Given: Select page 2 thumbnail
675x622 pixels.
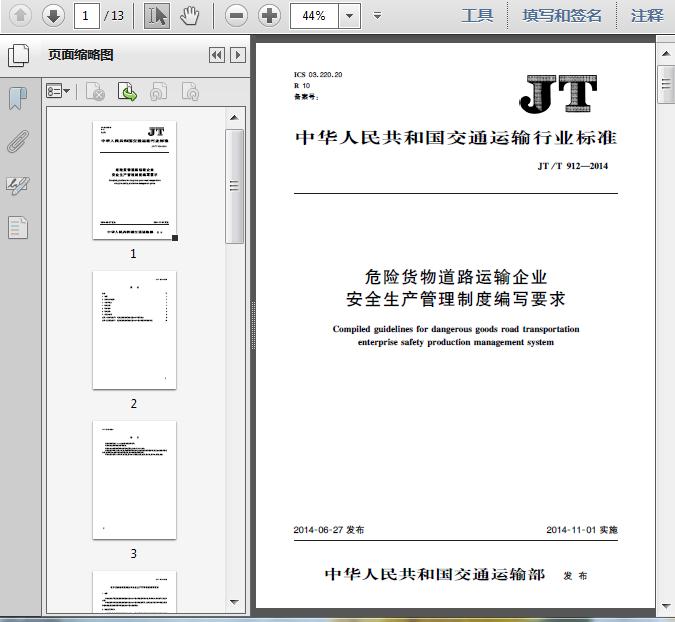Looking at the screenshot, I should (x=134, y=330).
